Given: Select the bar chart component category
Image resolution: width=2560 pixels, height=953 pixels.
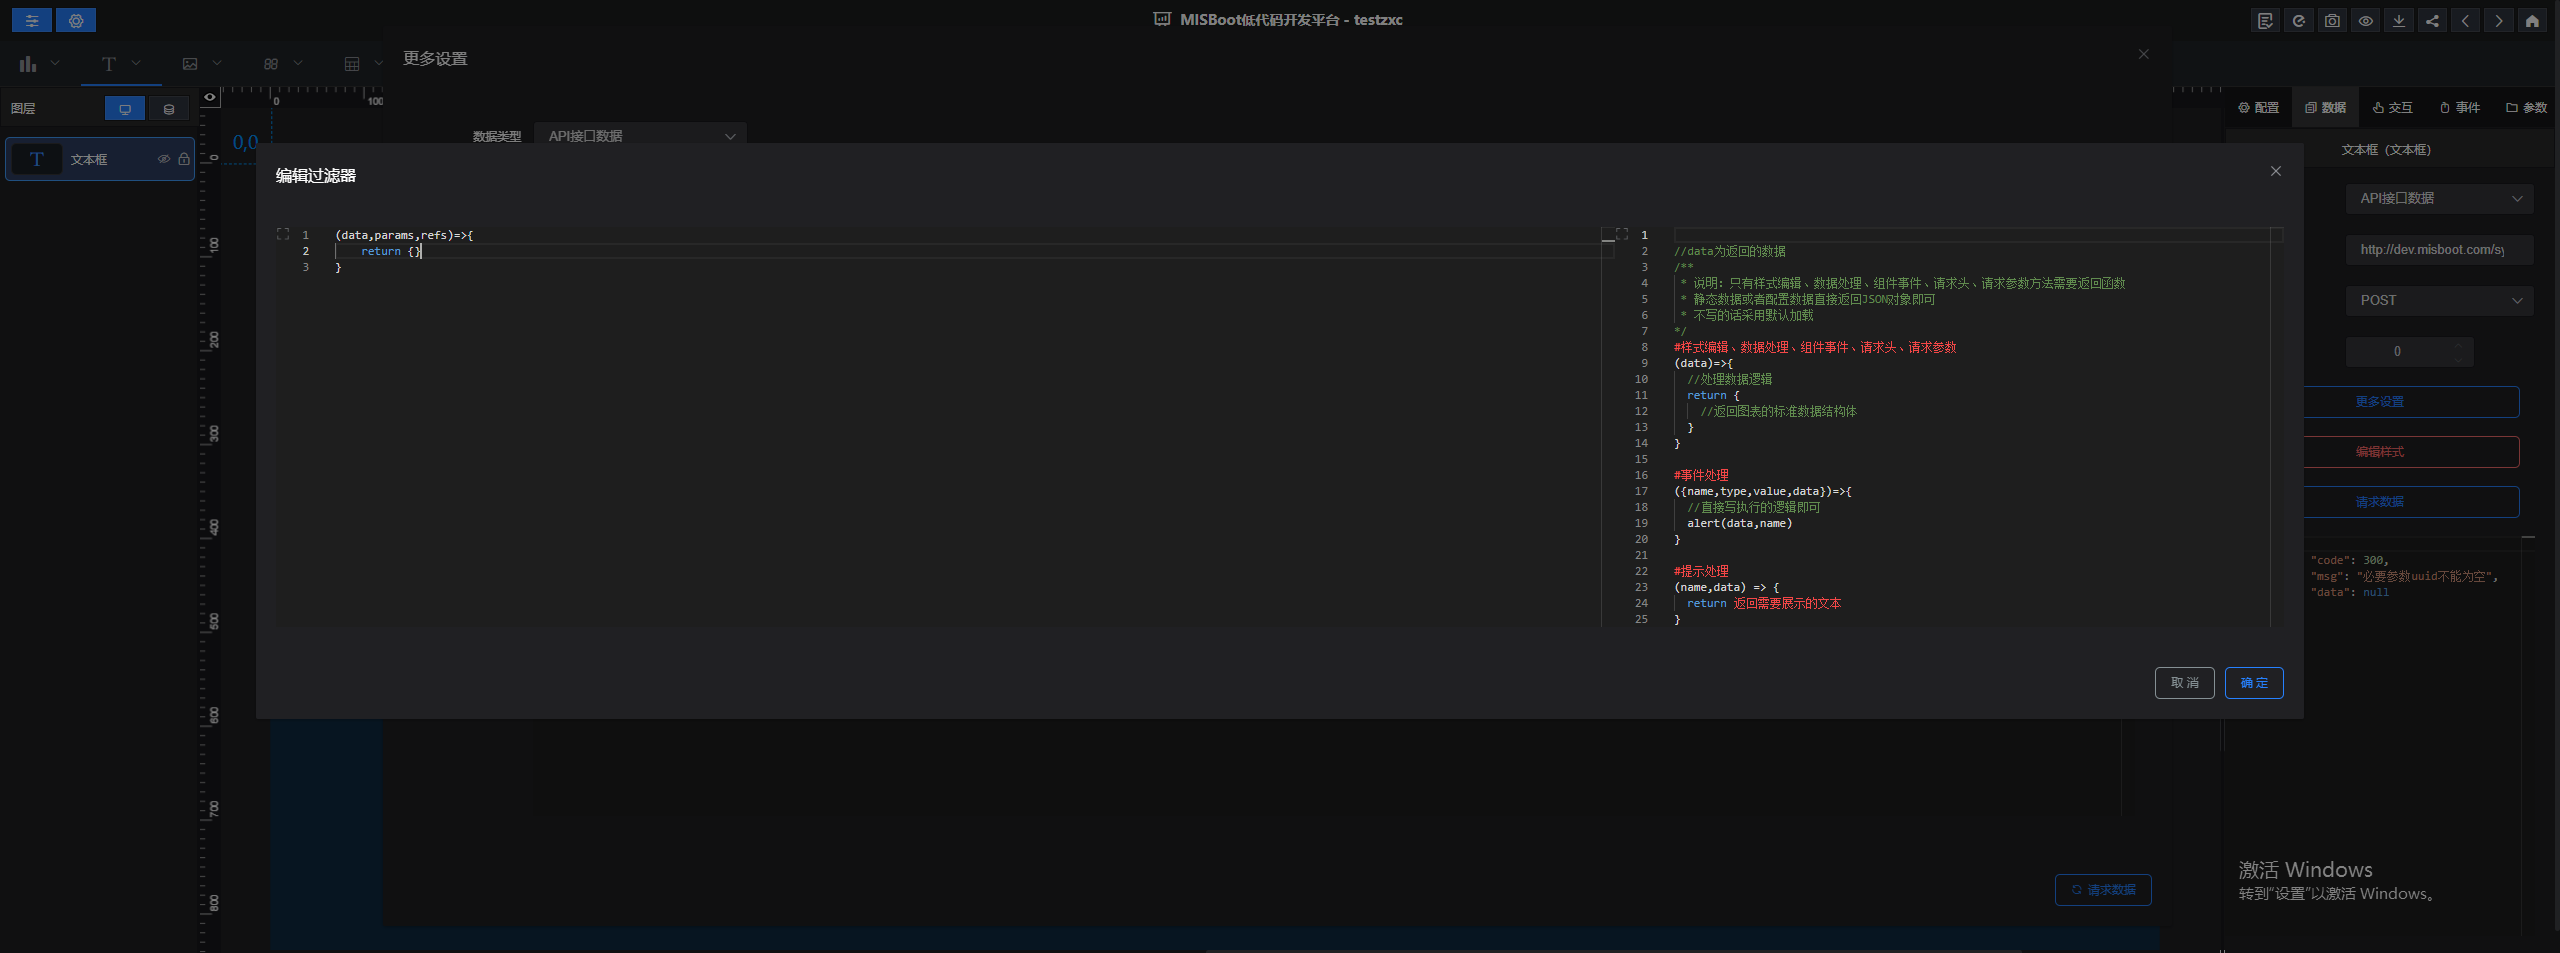Looking at the screenshot, I should pos(28,64).
